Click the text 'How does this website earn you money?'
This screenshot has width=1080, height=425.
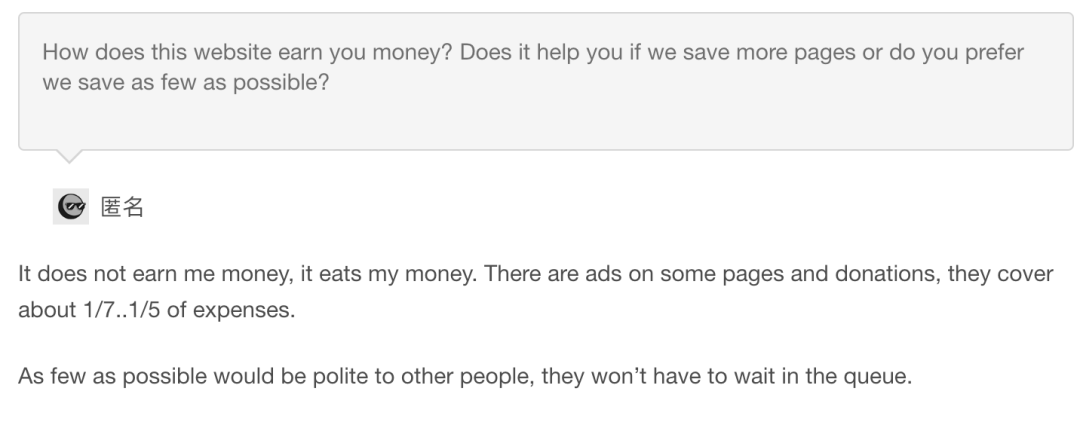247,52
